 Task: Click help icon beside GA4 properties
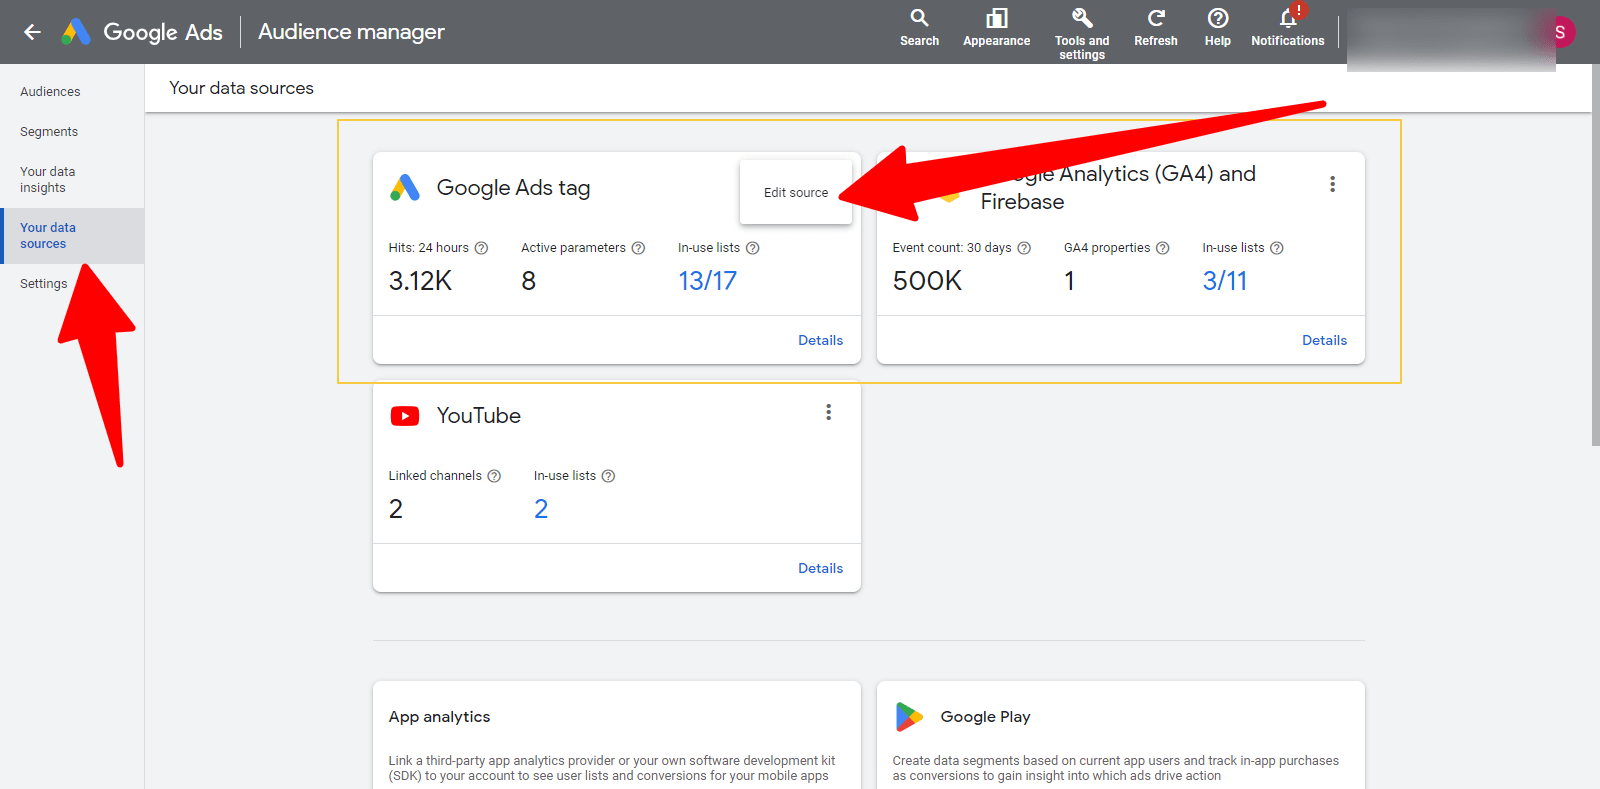pyautogui.click(x=1162, y=248)
